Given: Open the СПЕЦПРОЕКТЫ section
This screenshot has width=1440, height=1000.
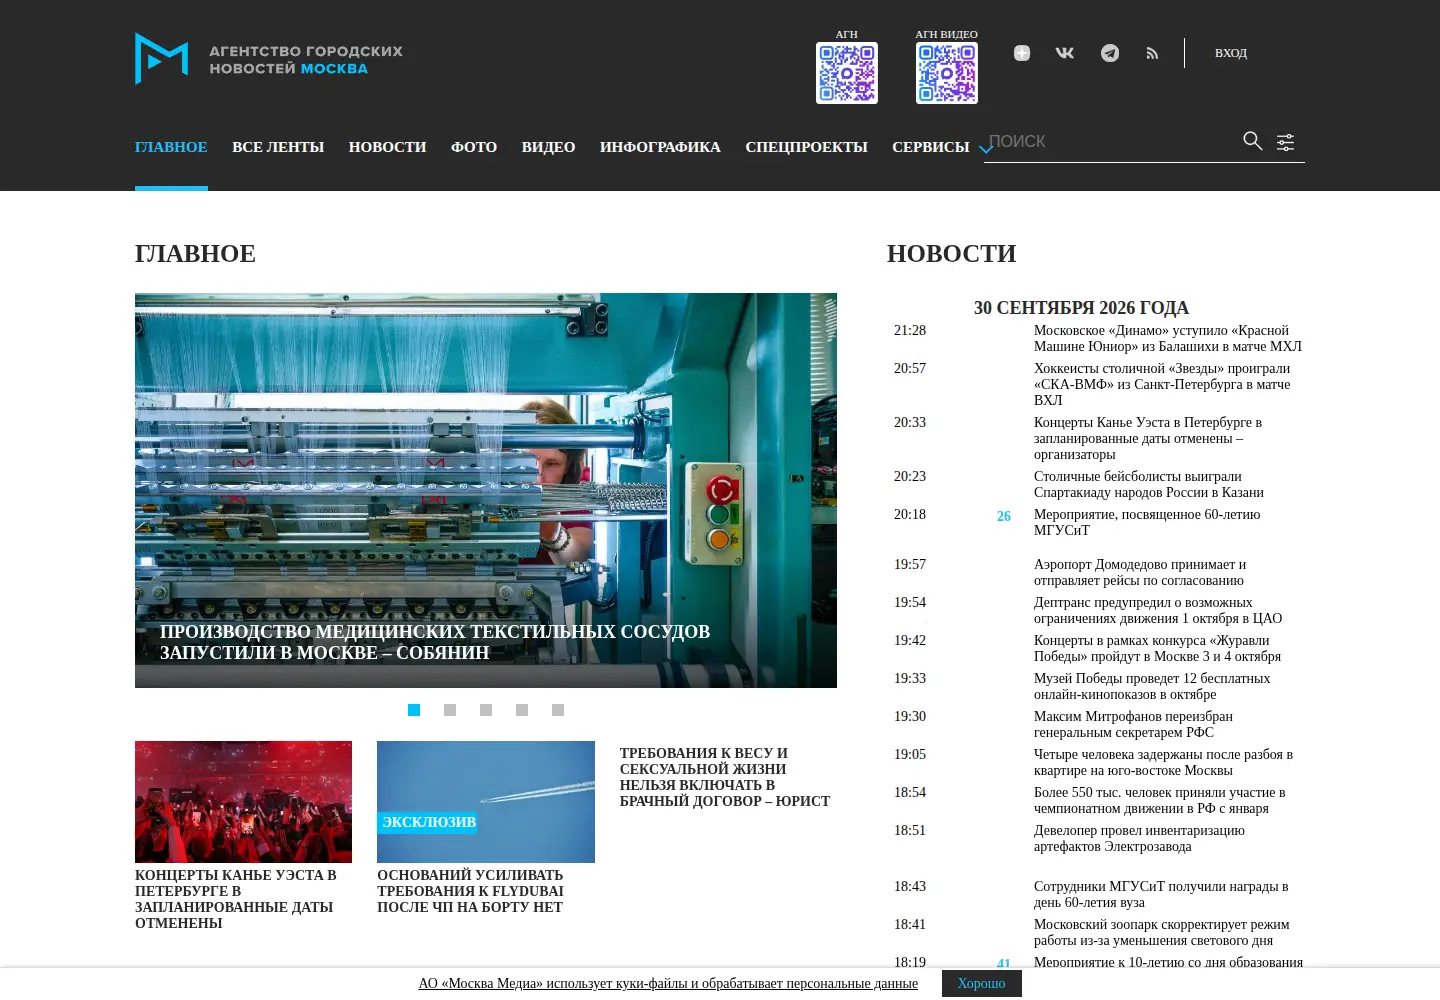Looking at the screenshot, I should tap(806, 147).
